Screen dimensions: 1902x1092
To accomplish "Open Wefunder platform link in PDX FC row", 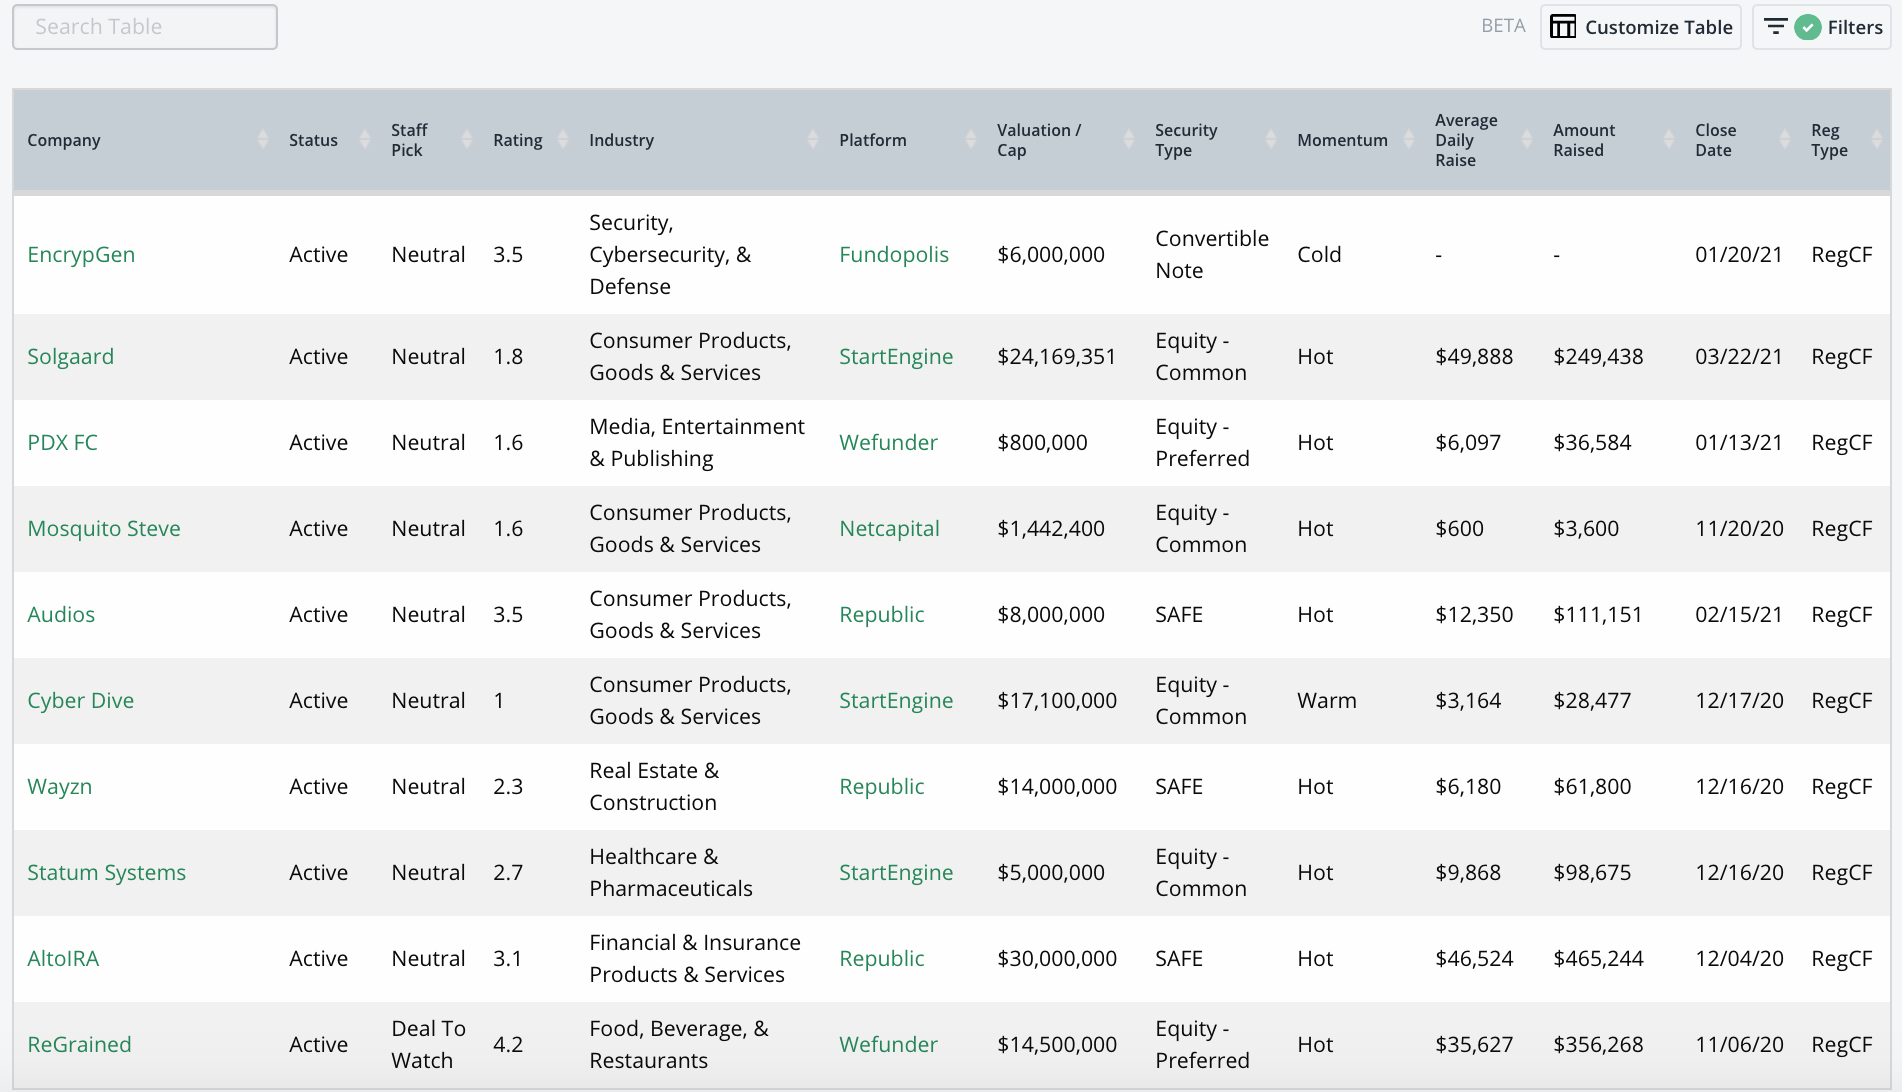I will pos(888,443).
